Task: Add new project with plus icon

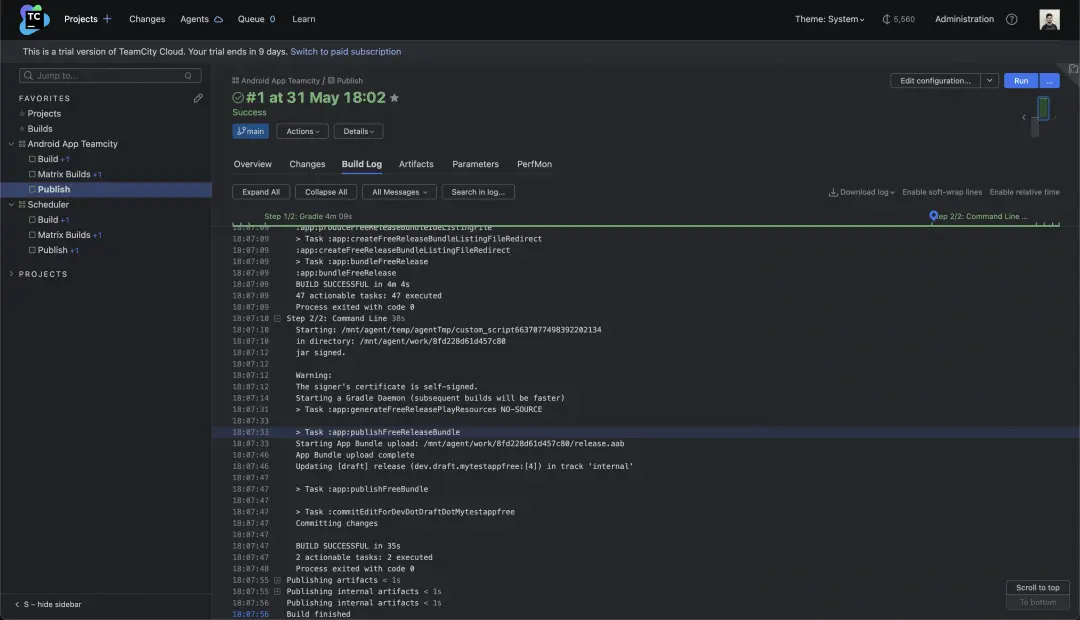Action: pyautogui.click(x=107, y=19)
